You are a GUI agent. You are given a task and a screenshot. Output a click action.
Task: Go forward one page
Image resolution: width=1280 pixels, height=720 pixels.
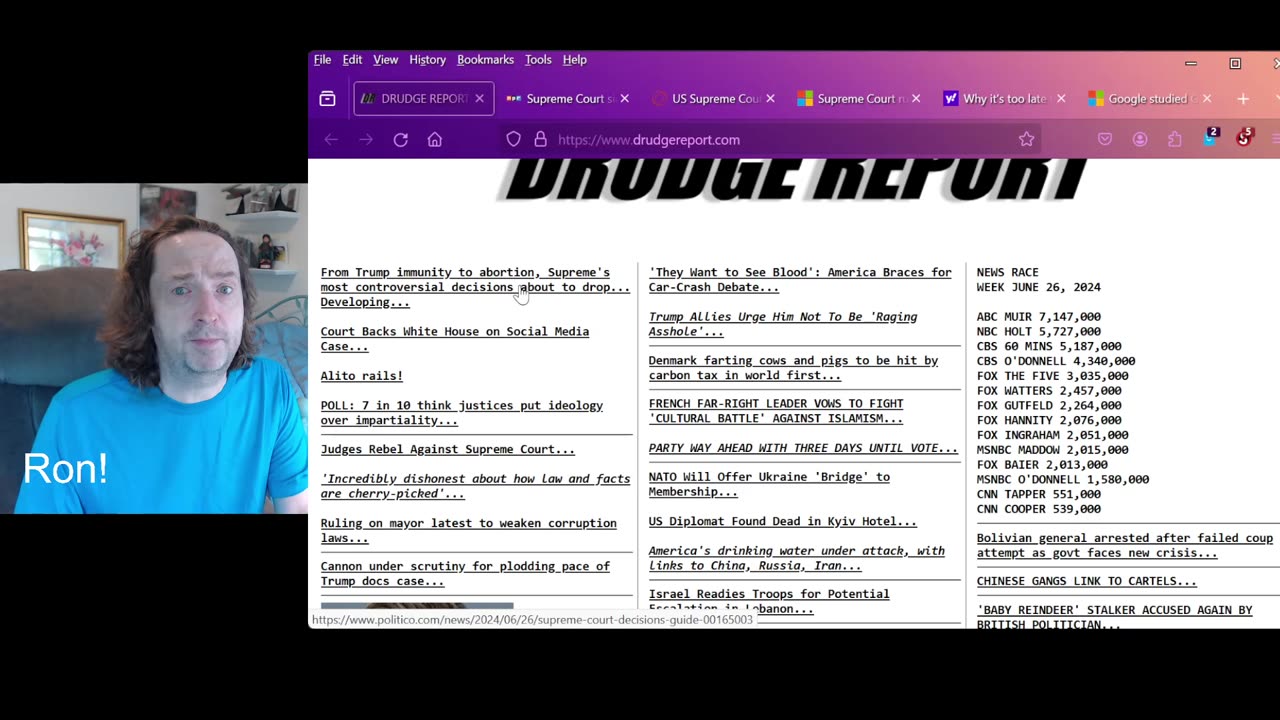tap(366, 140)
